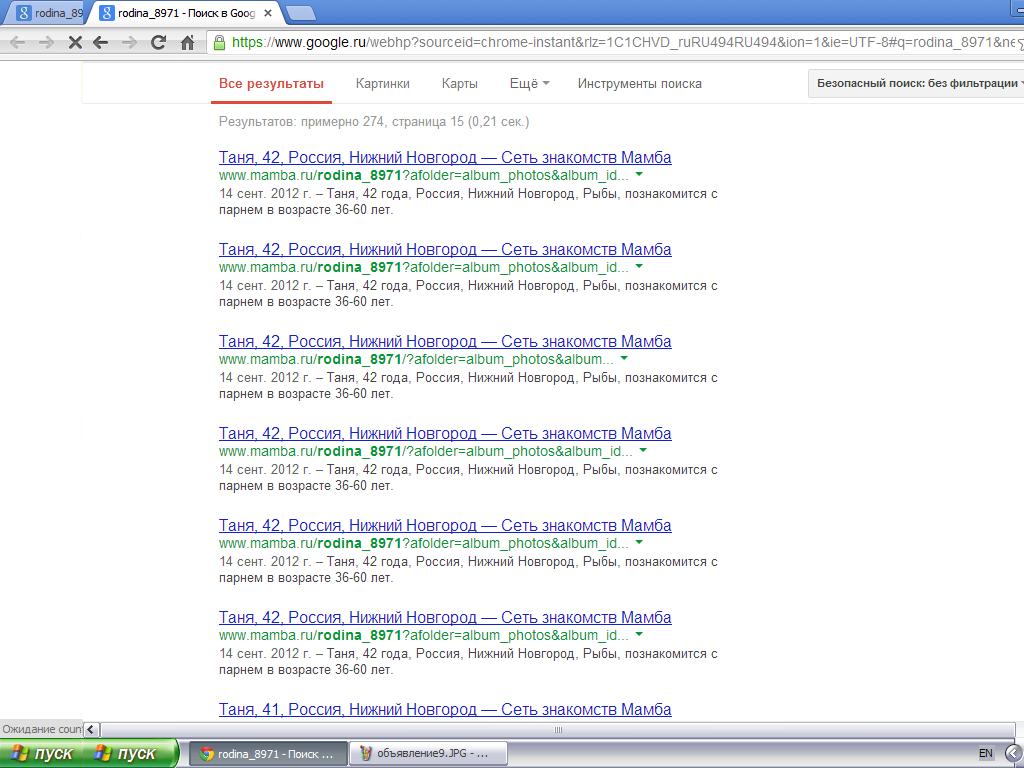Switch to Карты results
Viewport: 1024px width, 768px height.
(460, 84)
